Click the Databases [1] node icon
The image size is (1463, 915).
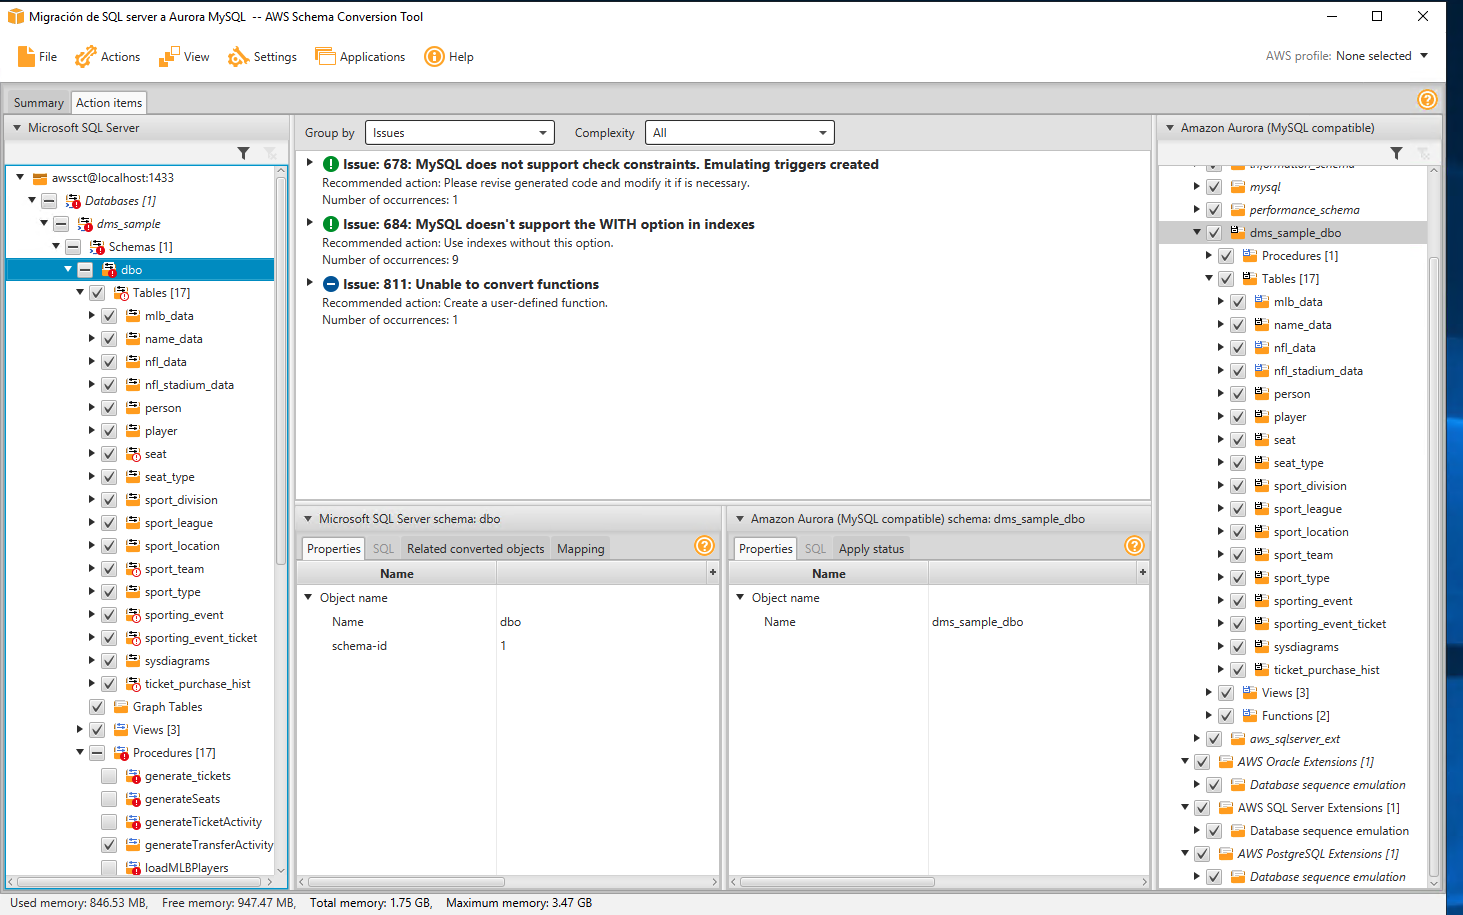tap(73, 201)
